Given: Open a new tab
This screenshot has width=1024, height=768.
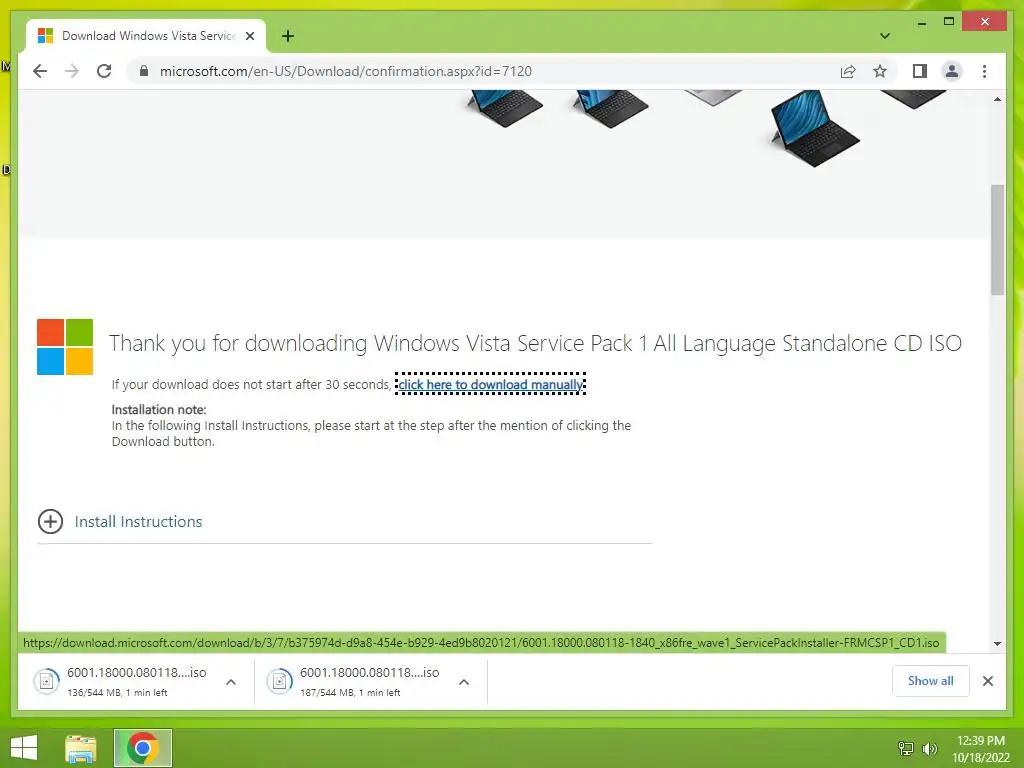Looking at the screenshot, I should tap(287, 36).
